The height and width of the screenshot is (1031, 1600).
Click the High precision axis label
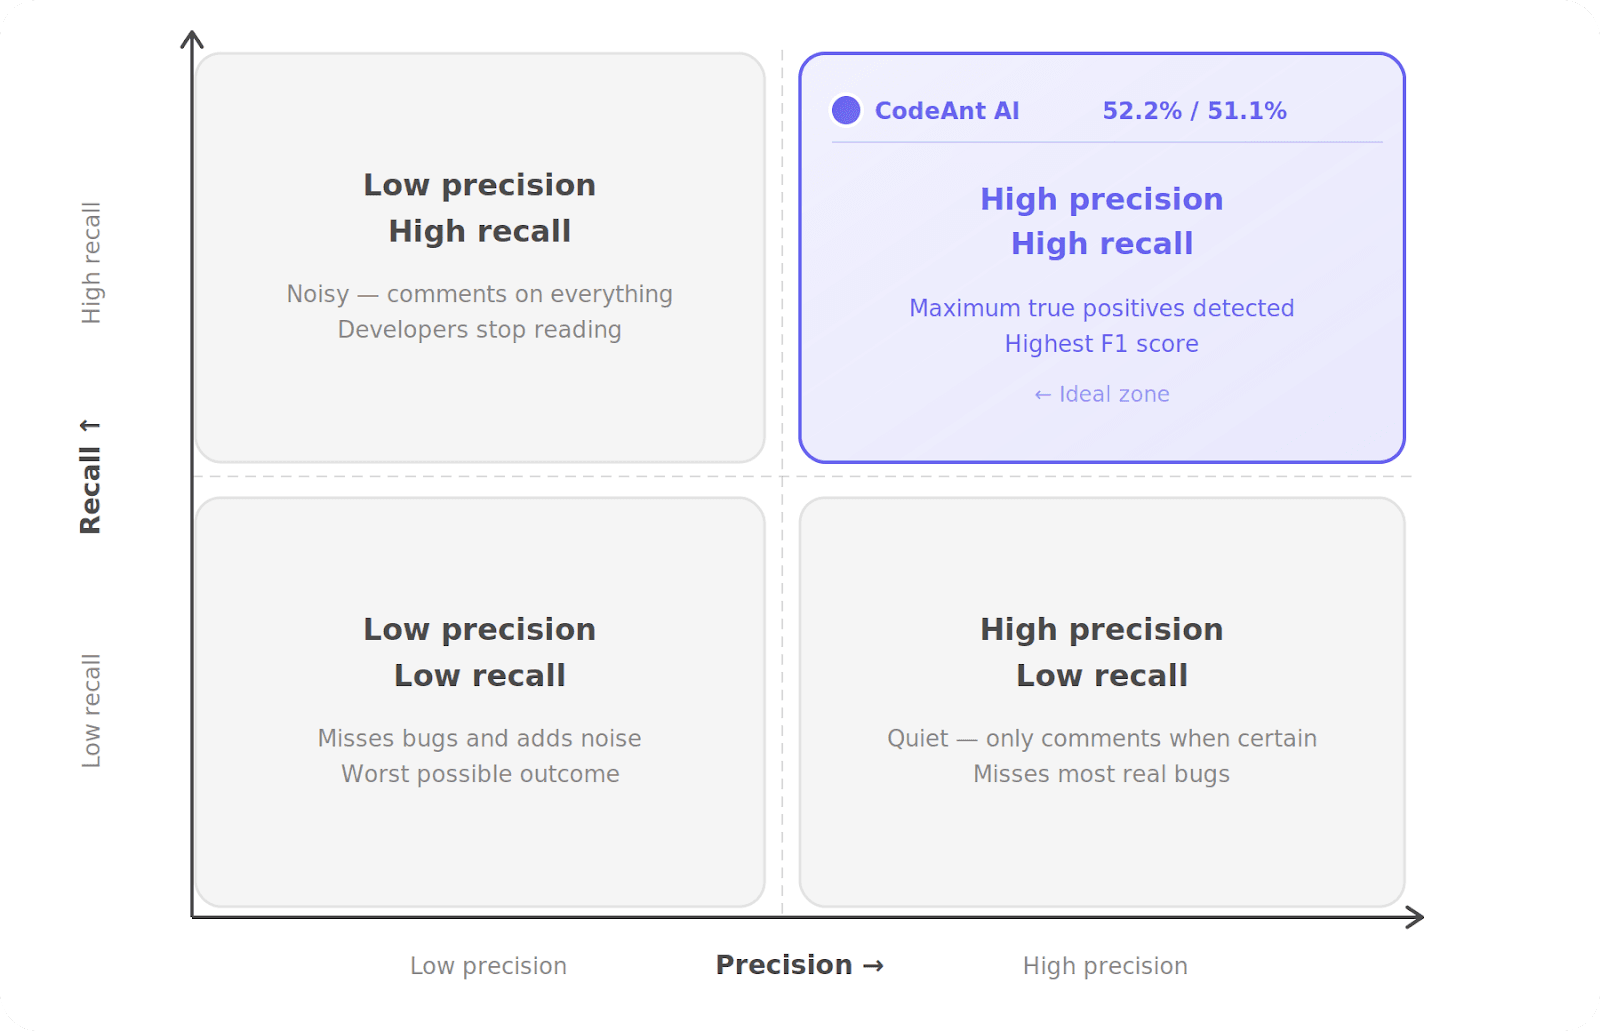tap(1105, 966)
